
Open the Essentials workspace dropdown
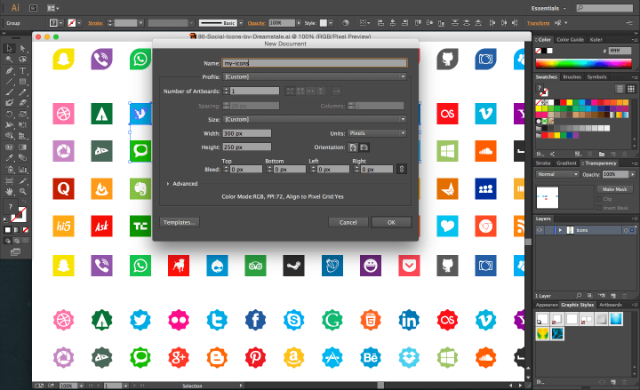click(549, 8)
